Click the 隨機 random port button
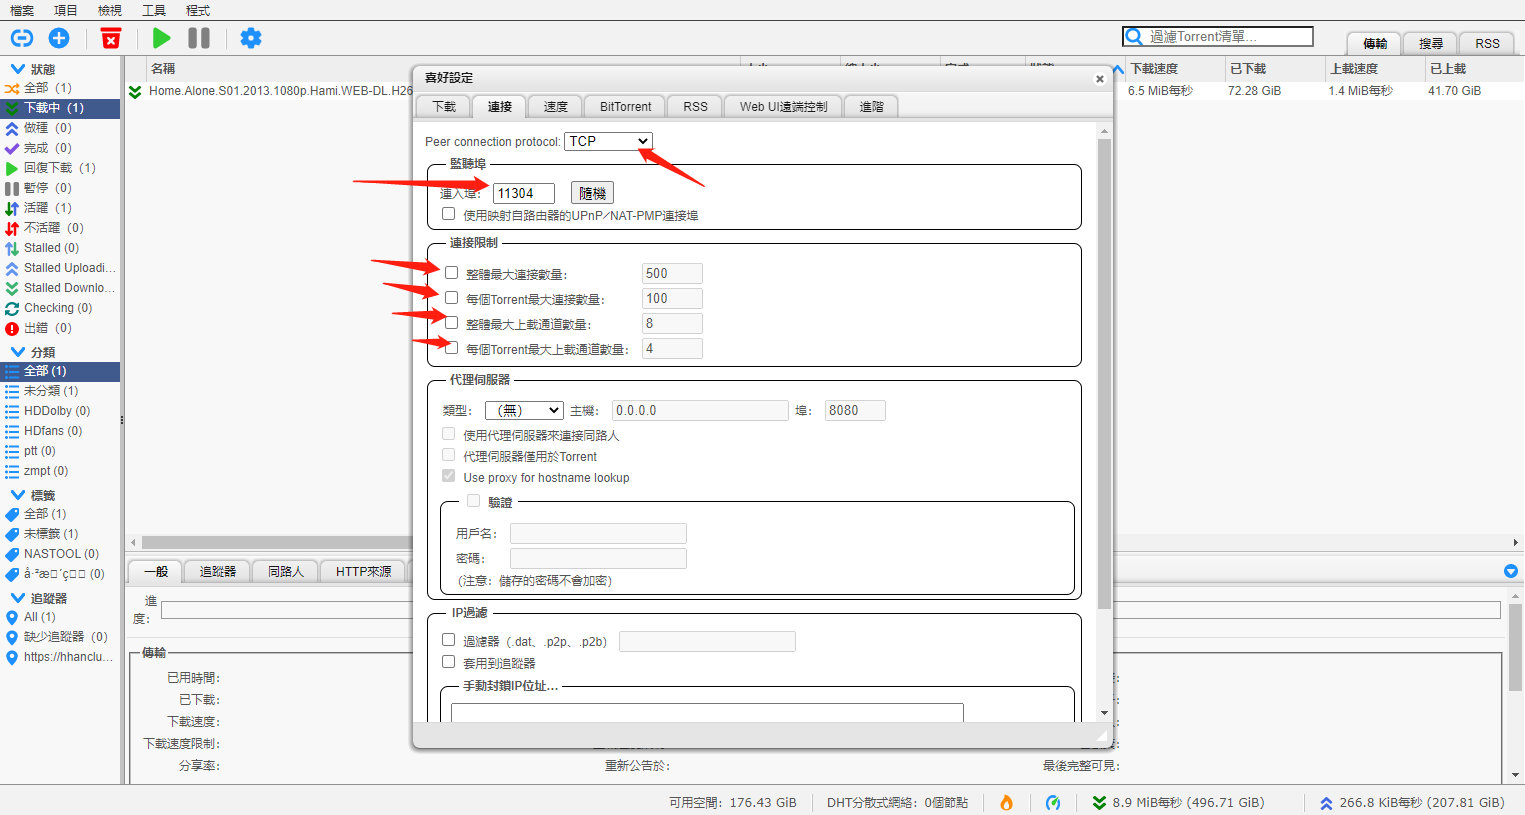This screenshot has width=1525, height=815. 592,193
